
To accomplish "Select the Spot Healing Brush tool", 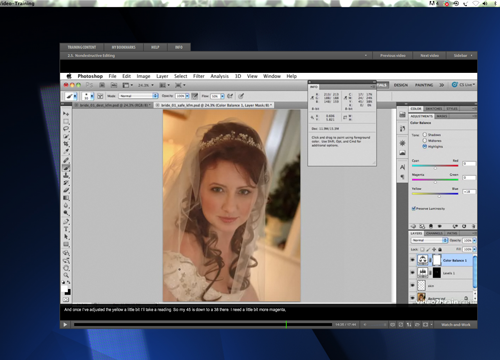I will [66, 160].
